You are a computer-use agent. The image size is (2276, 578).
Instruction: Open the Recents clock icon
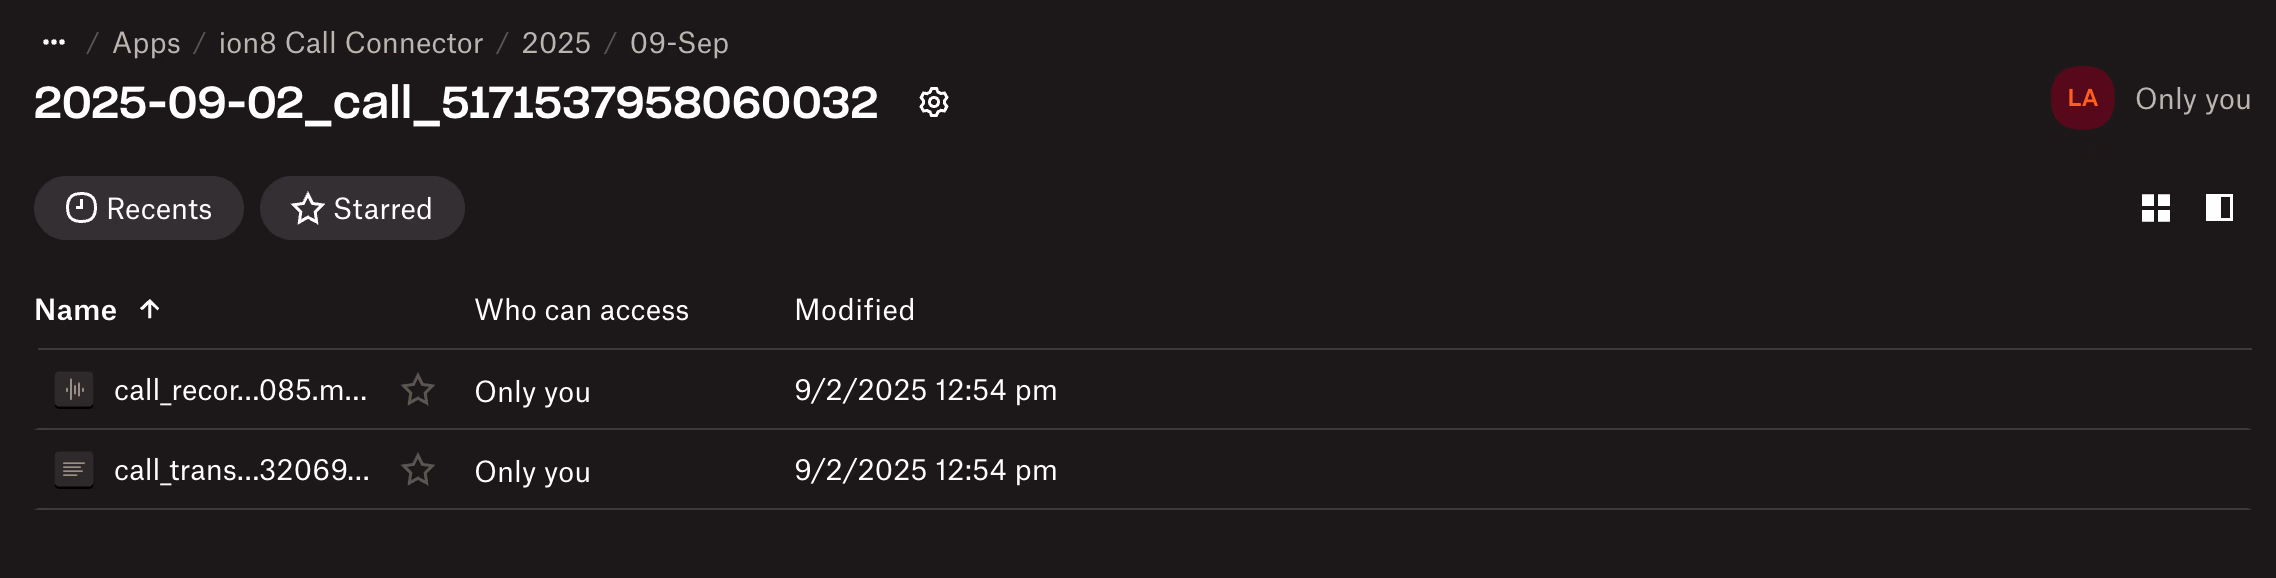81,208
